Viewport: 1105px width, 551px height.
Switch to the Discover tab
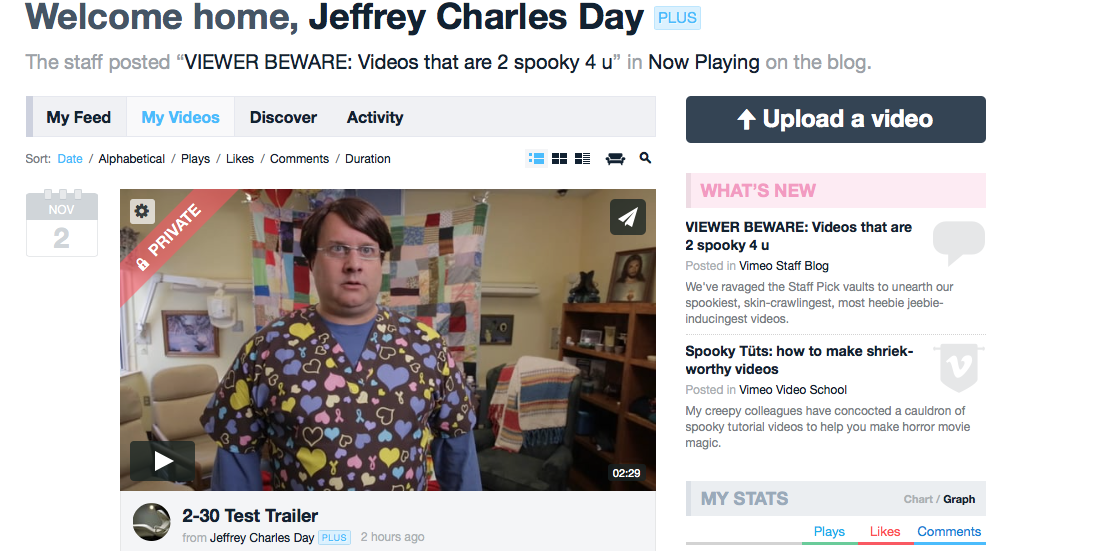click(283, 117)
